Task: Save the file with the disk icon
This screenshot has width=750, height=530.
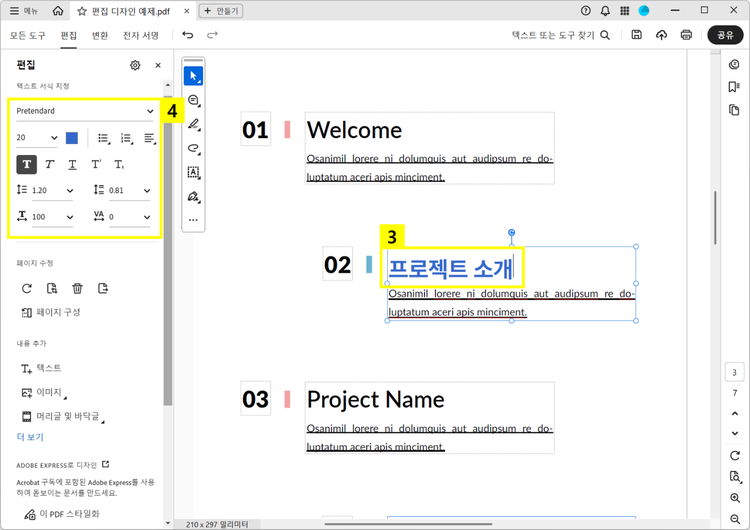Action: [x=636, y=35]
